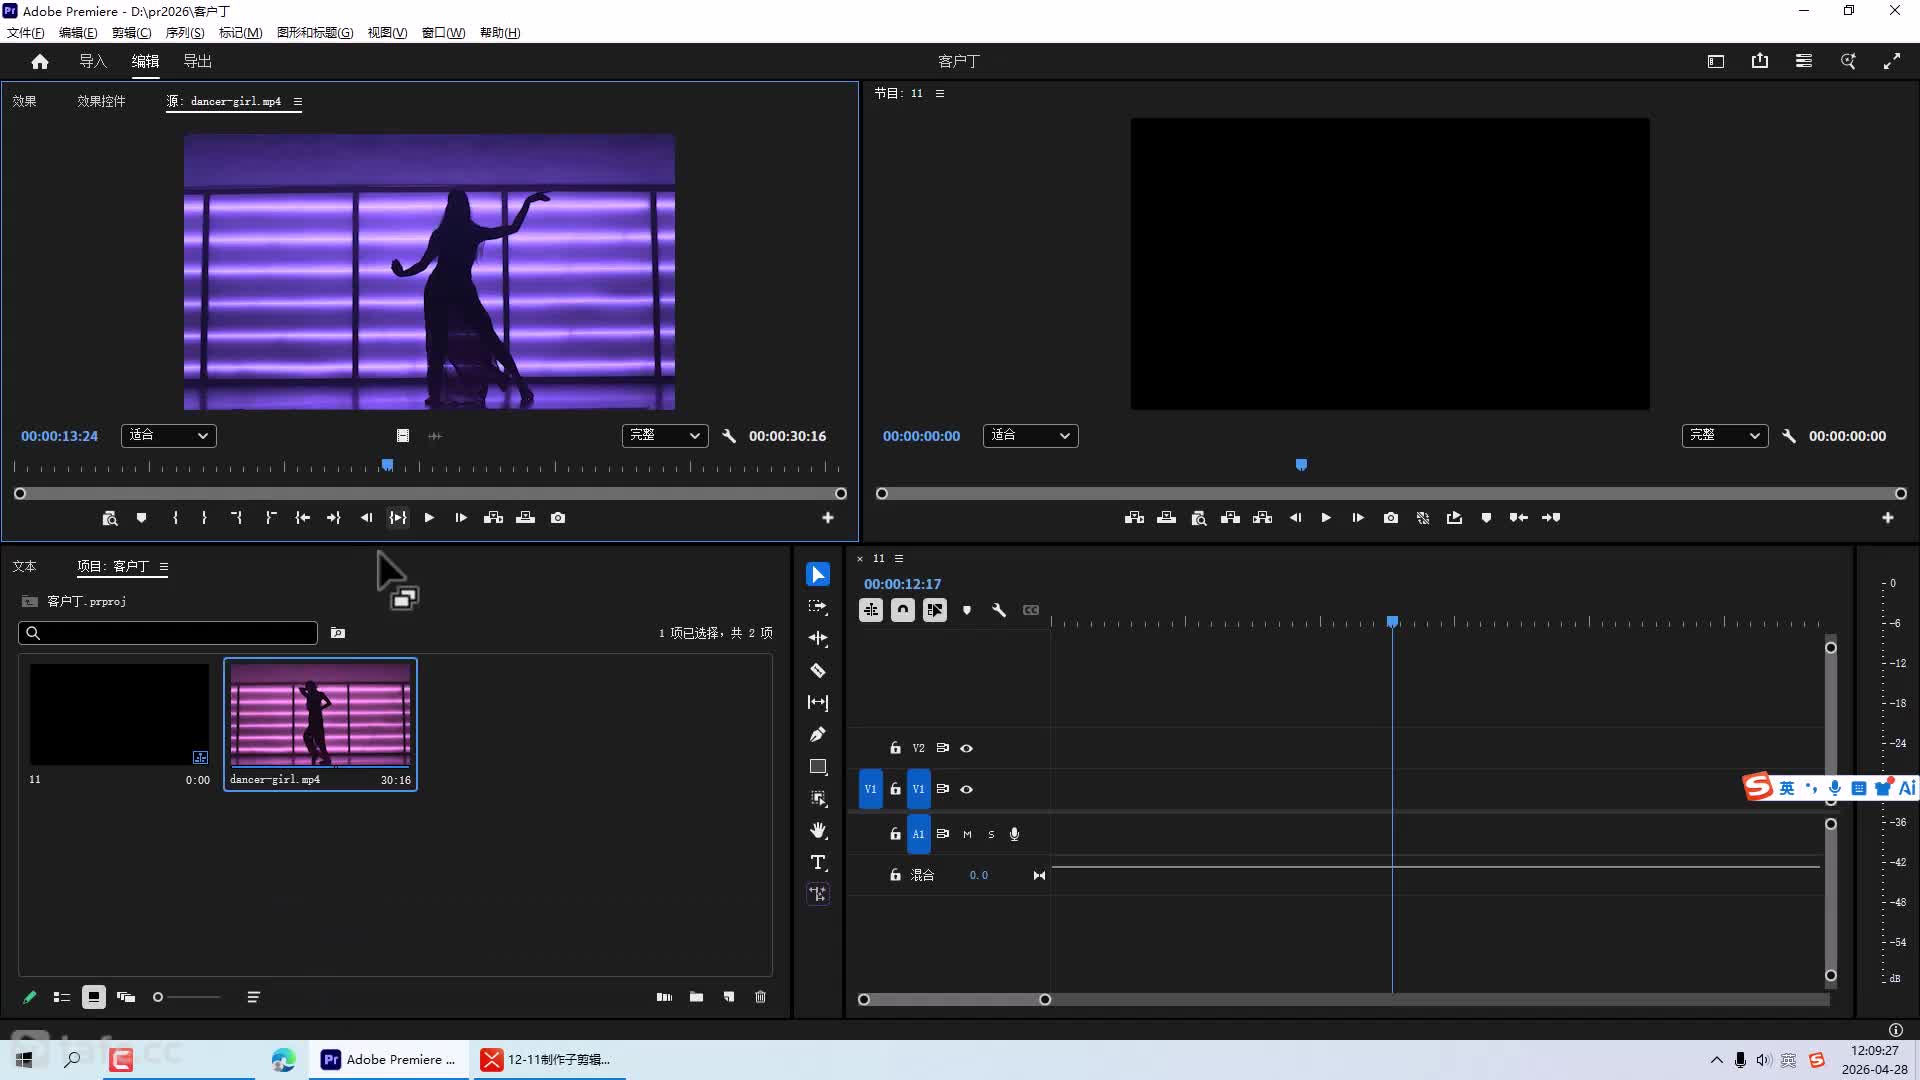Open the 窗口(W) menu
Viewport: 1920px width, 1080px height.
[x=443, y=32]
